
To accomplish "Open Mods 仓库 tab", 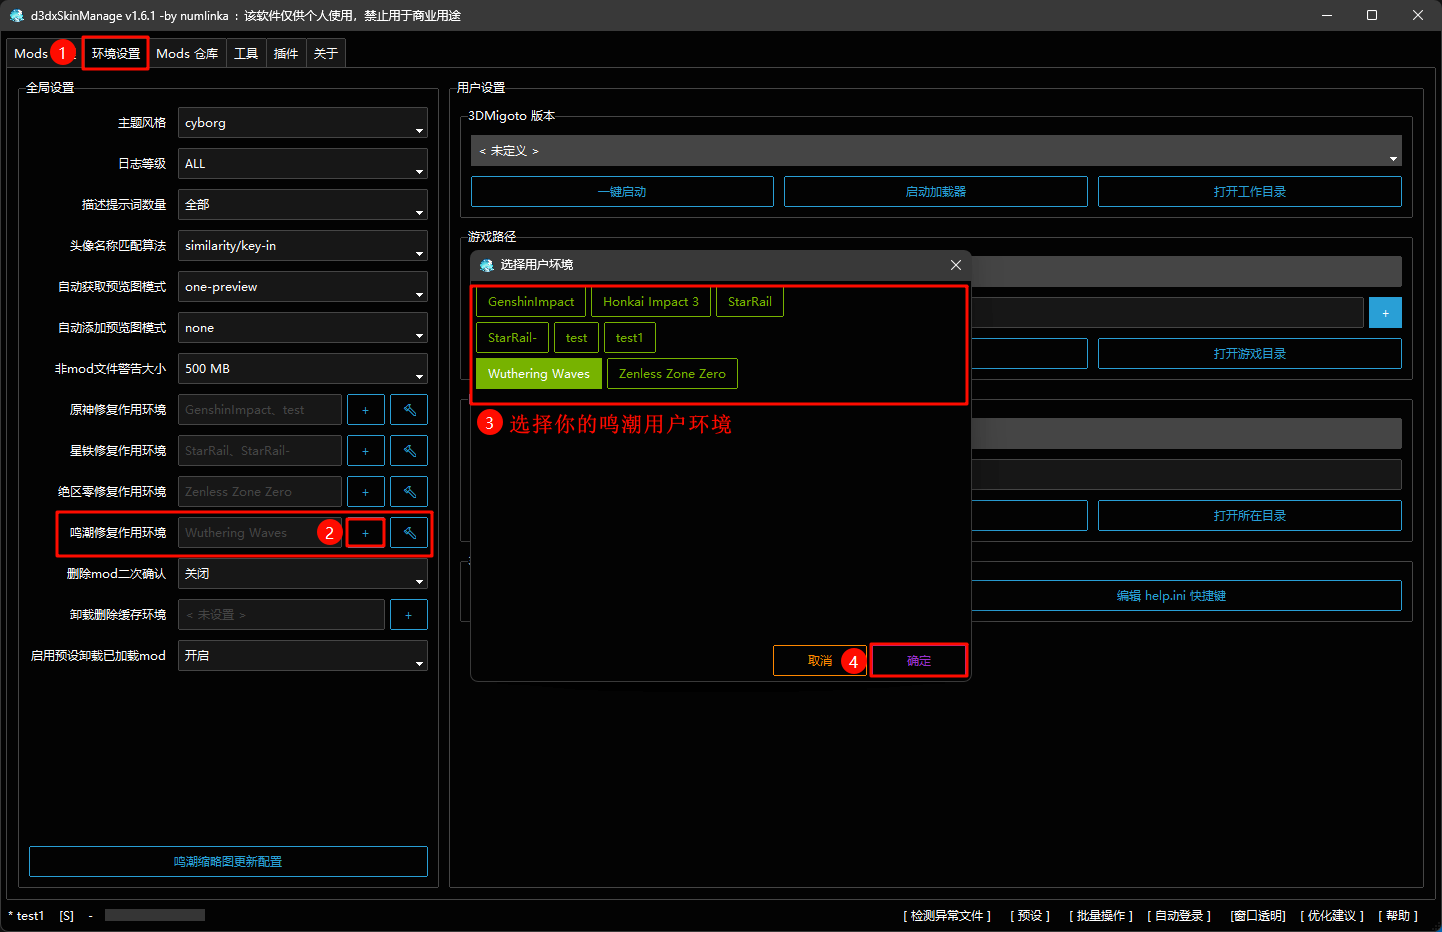I will point(187,53).
